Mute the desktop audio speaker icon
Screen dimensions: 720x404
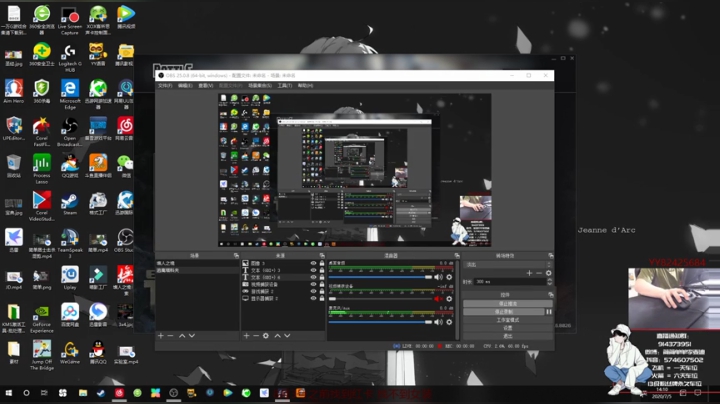(439, 277)
